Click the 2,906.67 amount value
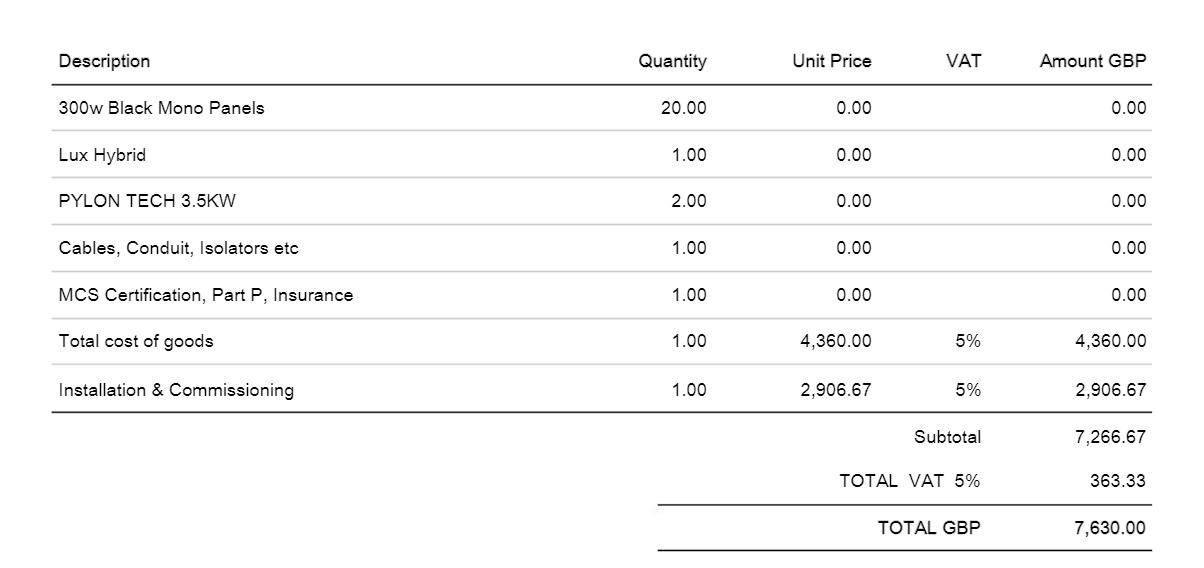1204x568 pixels. [x=1111, y=390]
